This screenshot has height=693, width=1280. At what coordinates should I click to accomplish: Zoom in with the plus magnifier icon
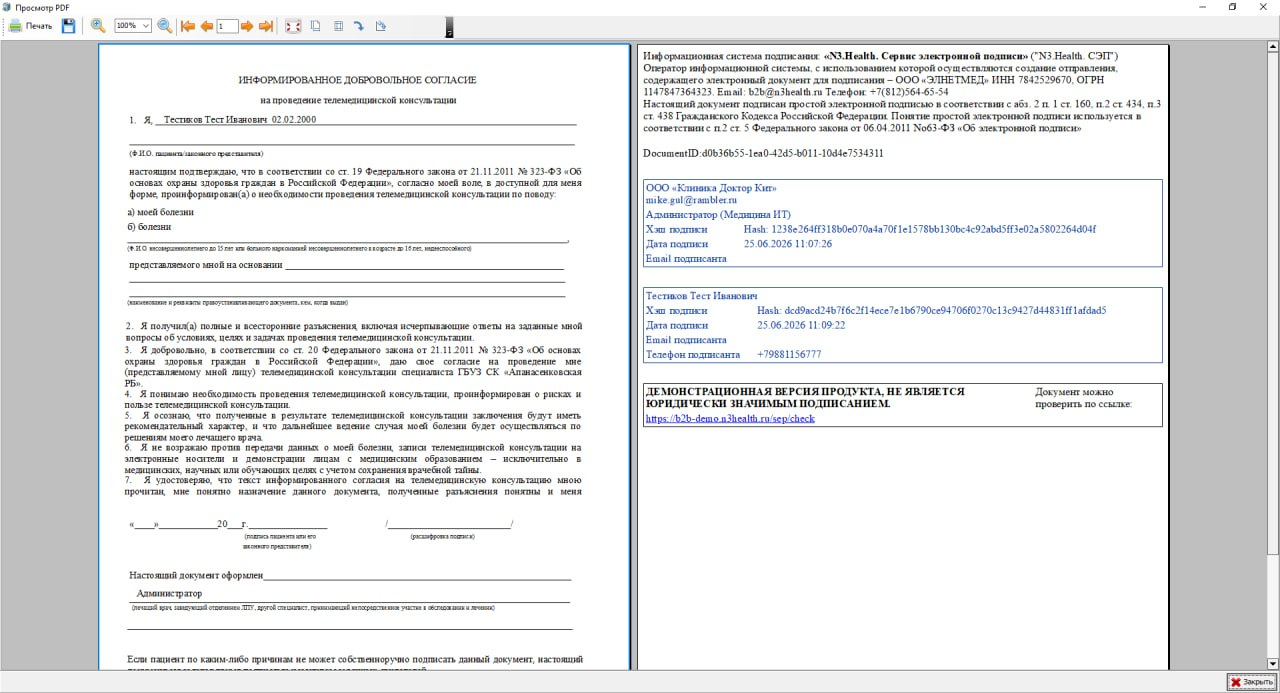[x=98, y=26]
